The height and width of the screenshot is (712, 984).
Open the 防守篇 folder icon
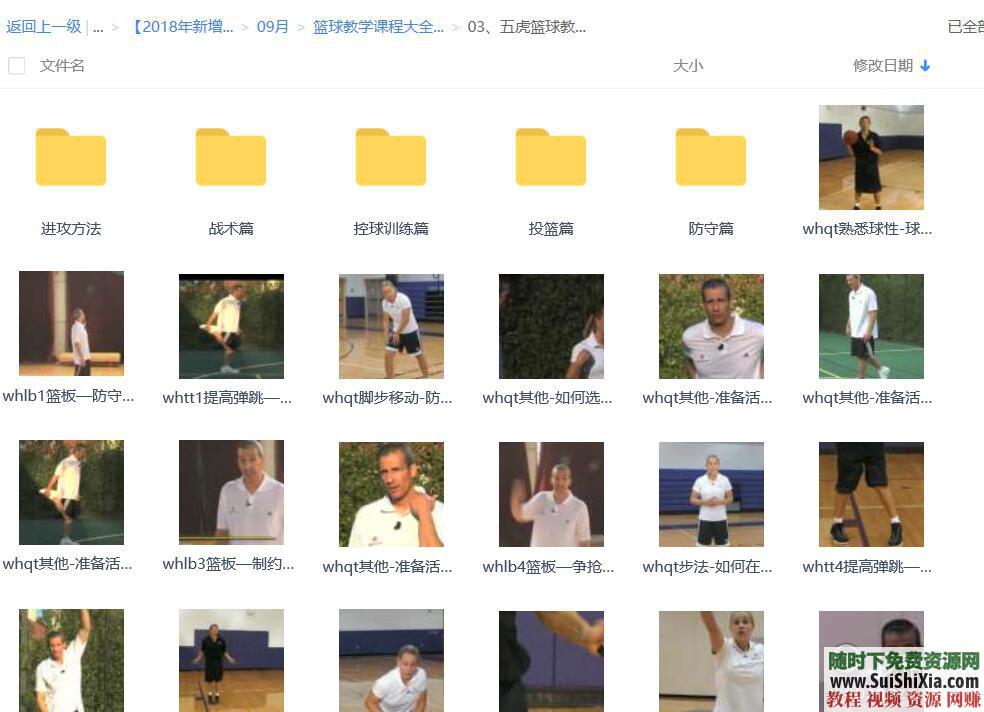pyautogui.click(x=711, y=157)
